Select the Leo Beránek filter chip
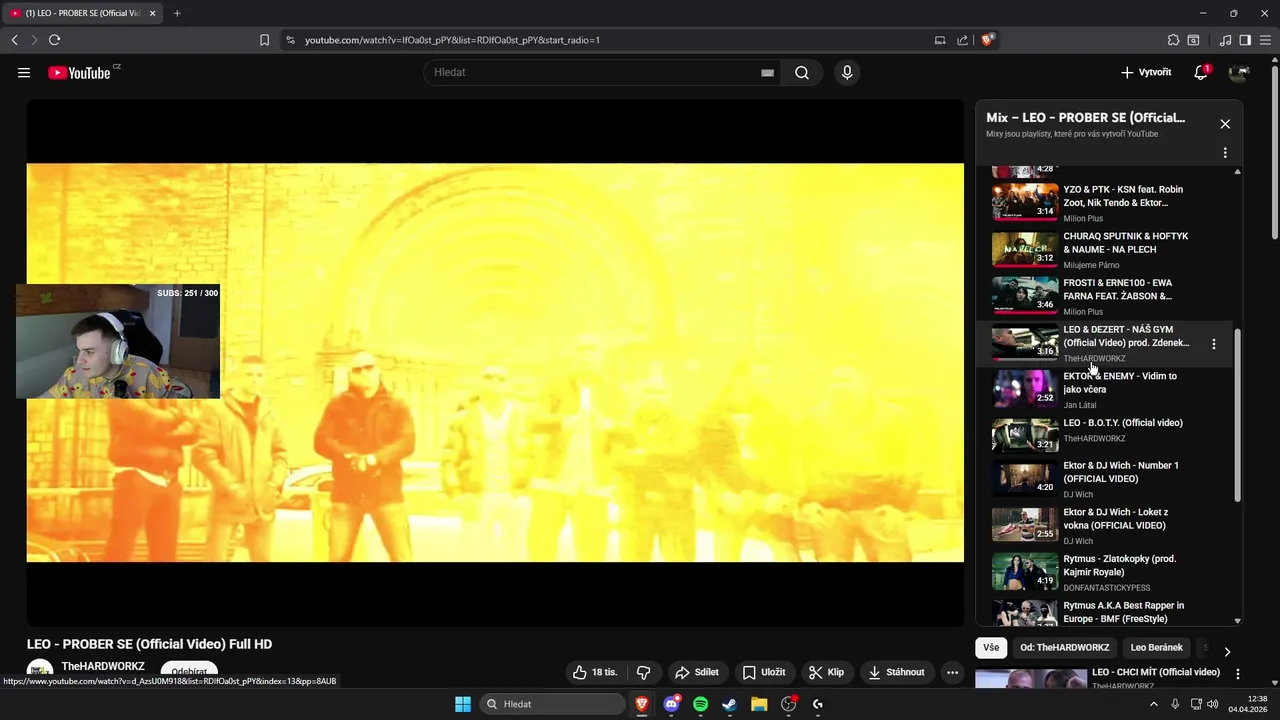The width and height of the screenshot is (1280, 720). [1157, 648]
